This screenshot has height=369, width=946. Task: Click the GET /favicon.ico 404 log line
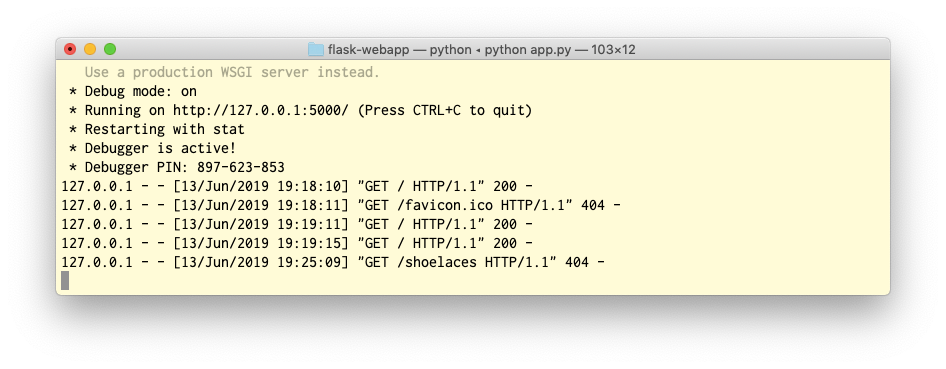coord(341,205)
